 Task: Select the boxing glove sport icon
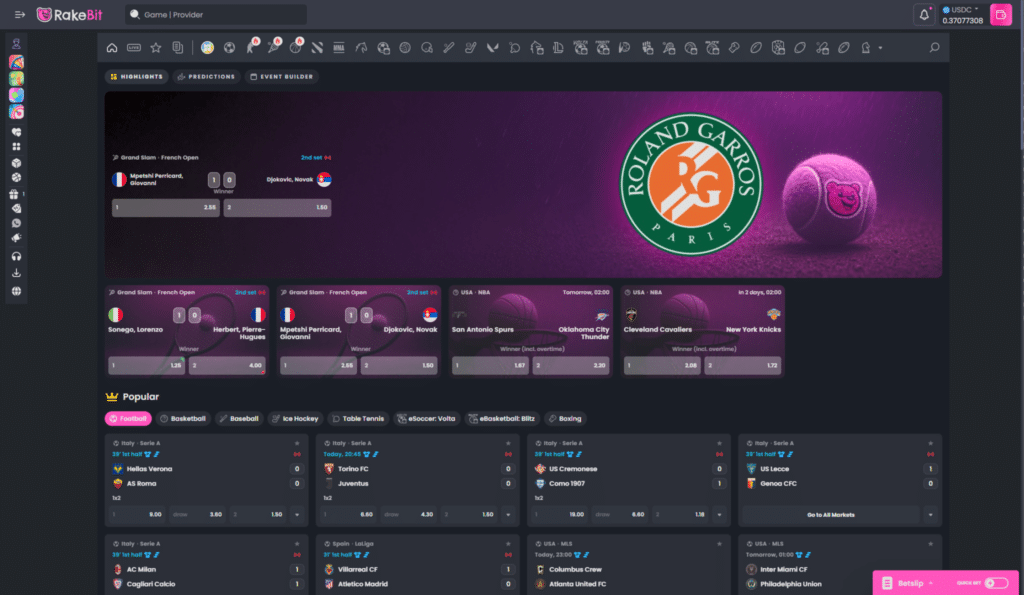(x=733, y=48)
